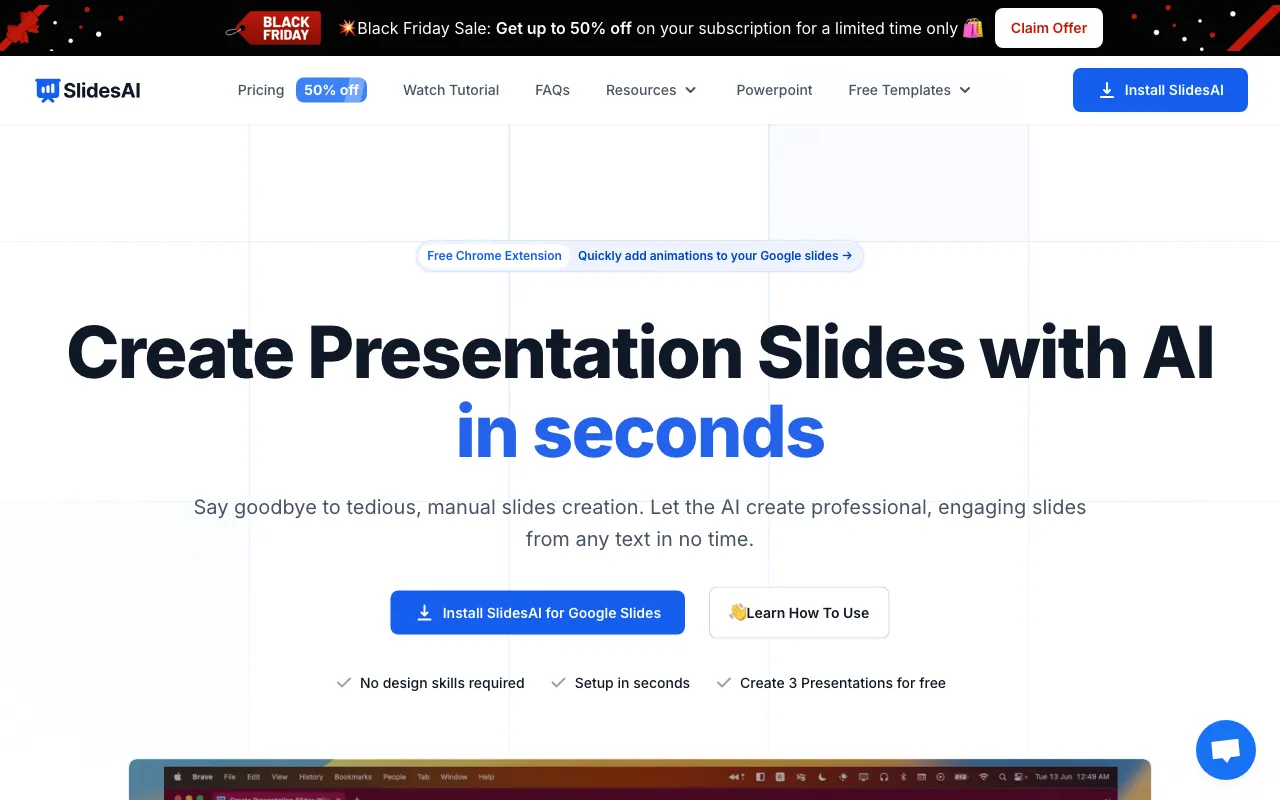
Task: Click the Black Friday Sale banner text
Action: (660, 28)
